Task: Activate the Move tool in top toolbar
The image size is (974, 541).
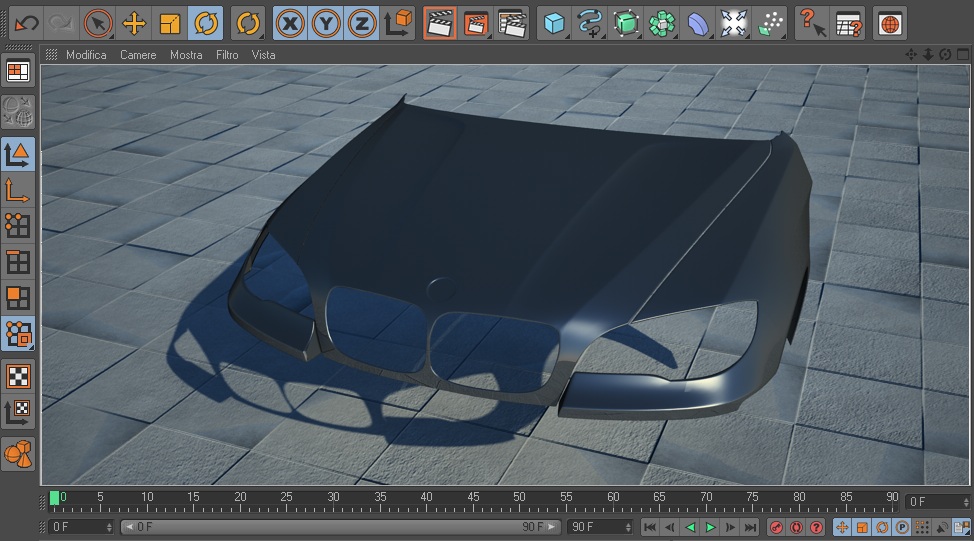Action: click(x=134, y=24)
